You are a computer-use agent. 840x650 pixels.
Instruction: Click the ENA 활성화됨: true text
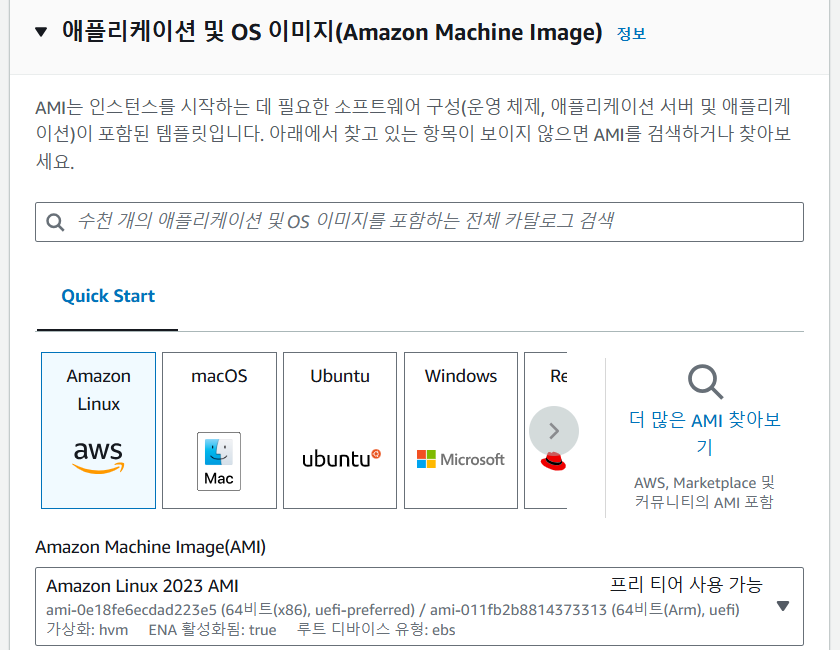(x=213, y=630)
